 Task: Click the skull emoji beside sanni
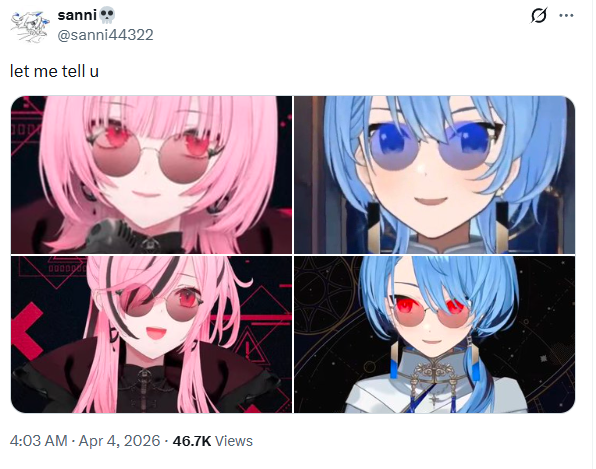click(x=107, y=15)
